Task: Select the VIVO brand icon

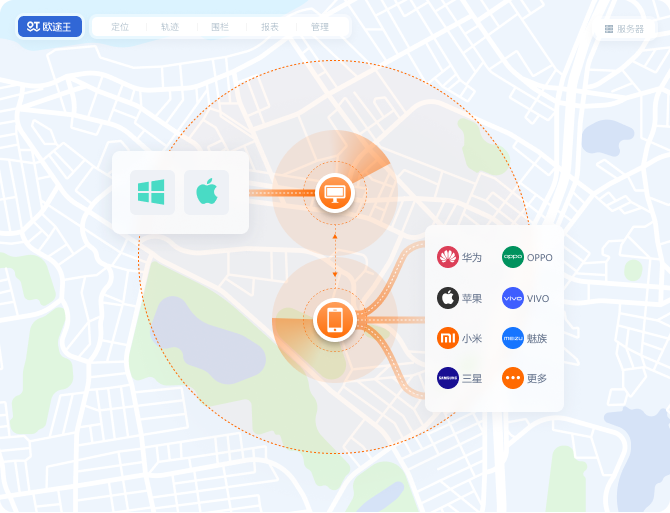Action: click(x=513, y=298)
